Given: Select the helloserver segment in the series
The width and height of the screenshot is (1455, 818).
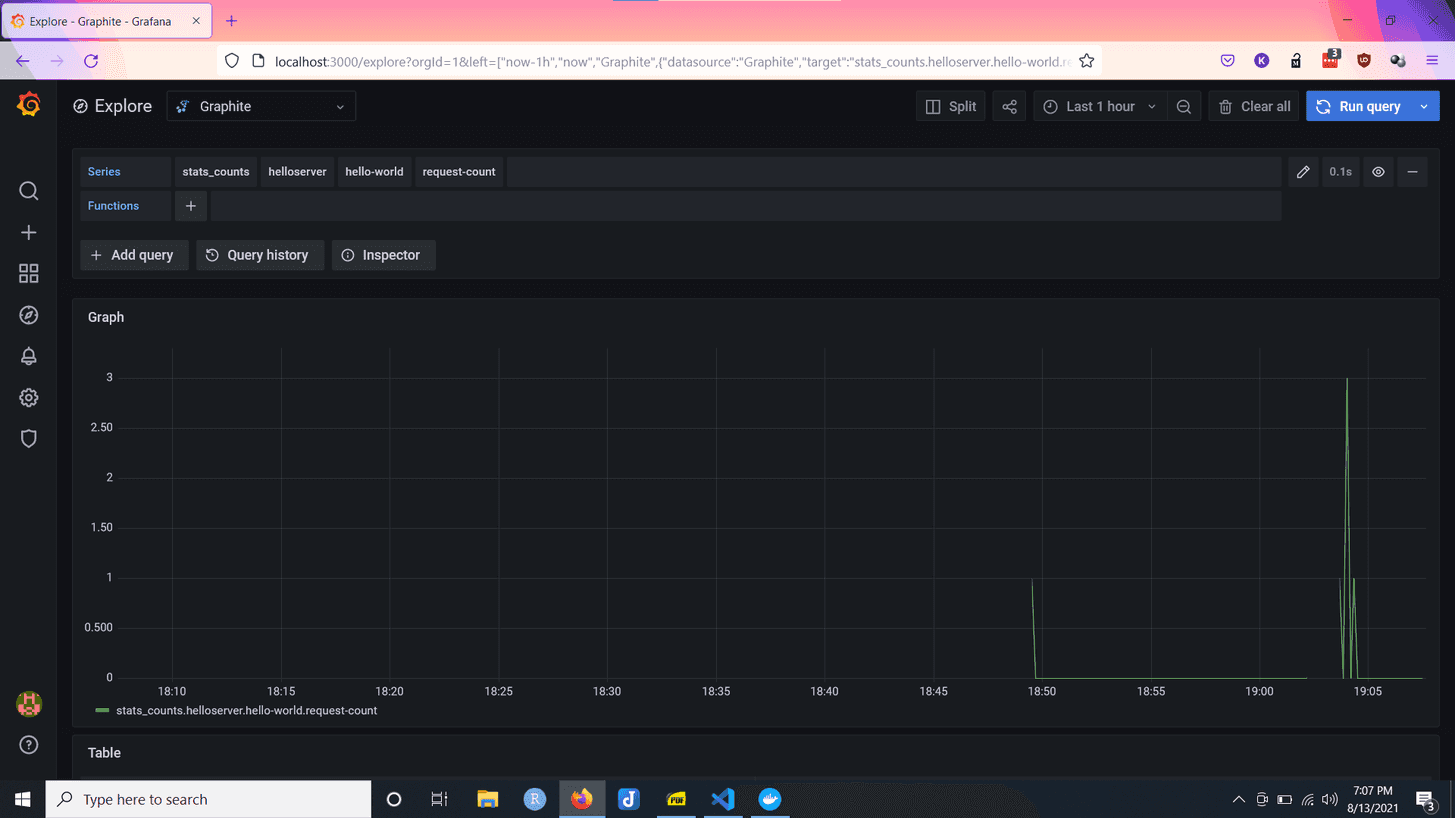Looking at the screenshot, I should tap(297, 171).
